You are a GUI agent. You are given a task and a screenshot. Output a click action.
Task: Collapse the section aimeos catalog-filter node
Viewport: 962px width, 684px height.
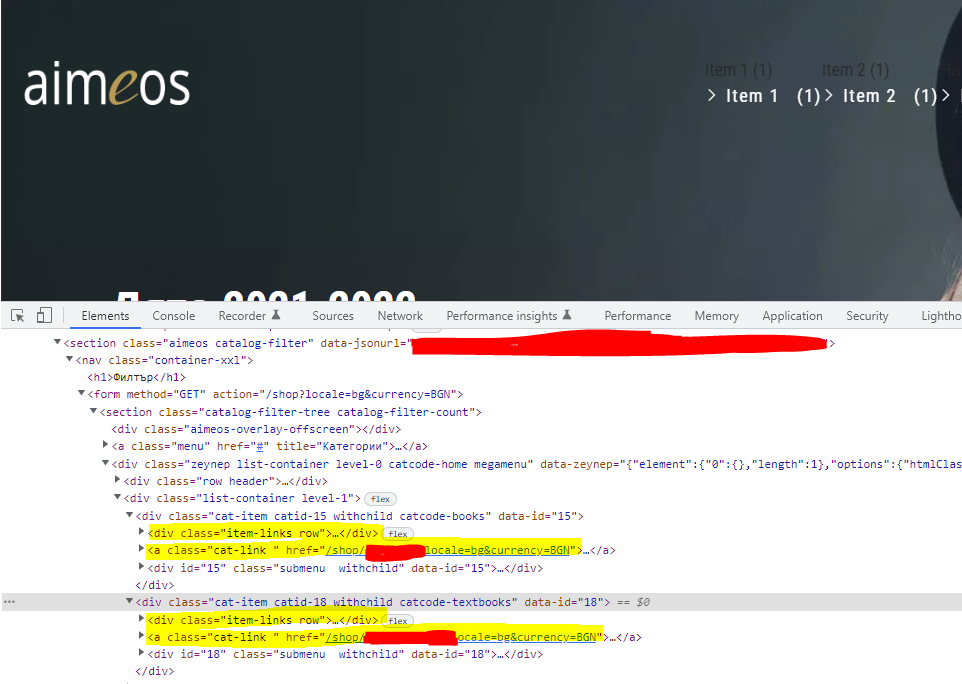tap(57, 342)
